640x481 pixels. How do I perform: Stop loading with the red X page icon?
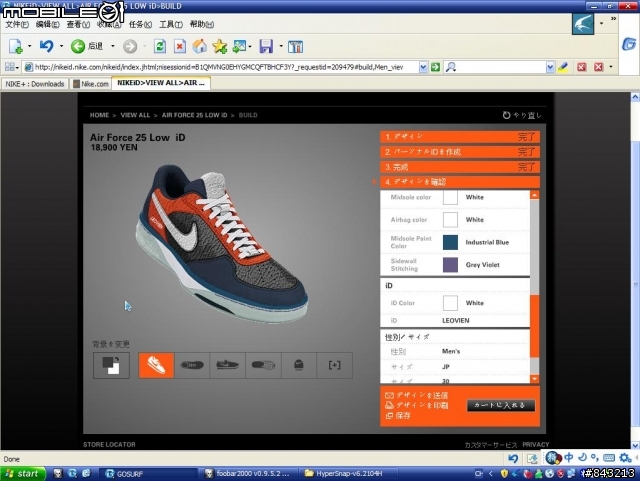(x=180, y=46)
